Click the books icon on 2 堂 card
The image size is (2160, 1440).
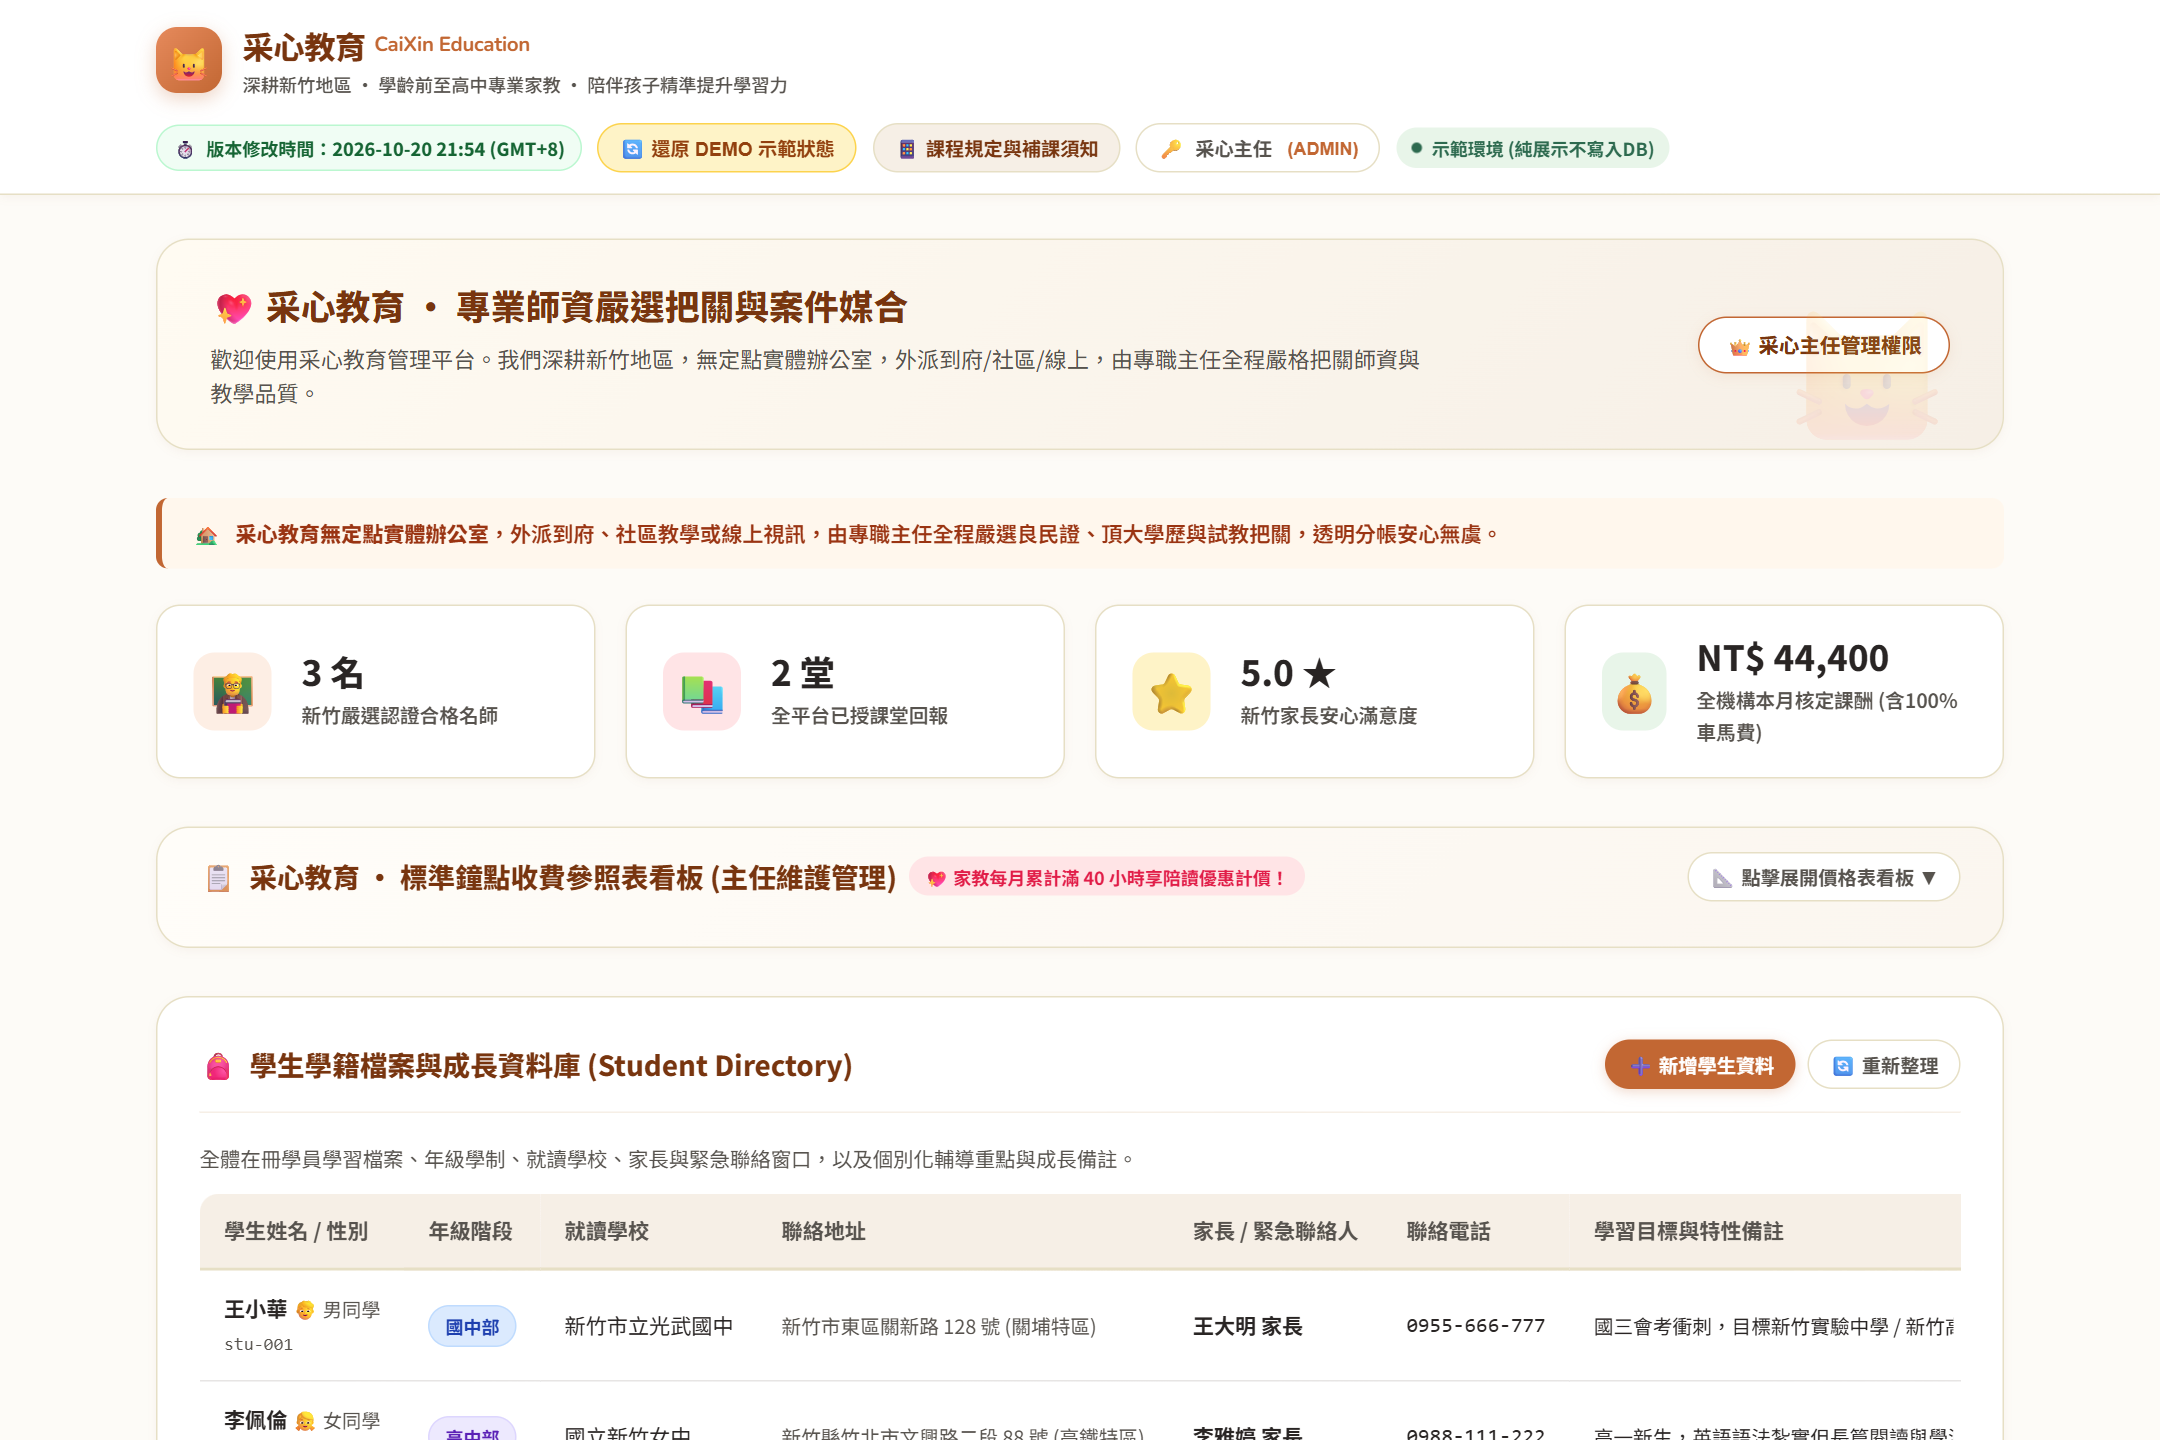pyautogui.click(x=702, y=691)
